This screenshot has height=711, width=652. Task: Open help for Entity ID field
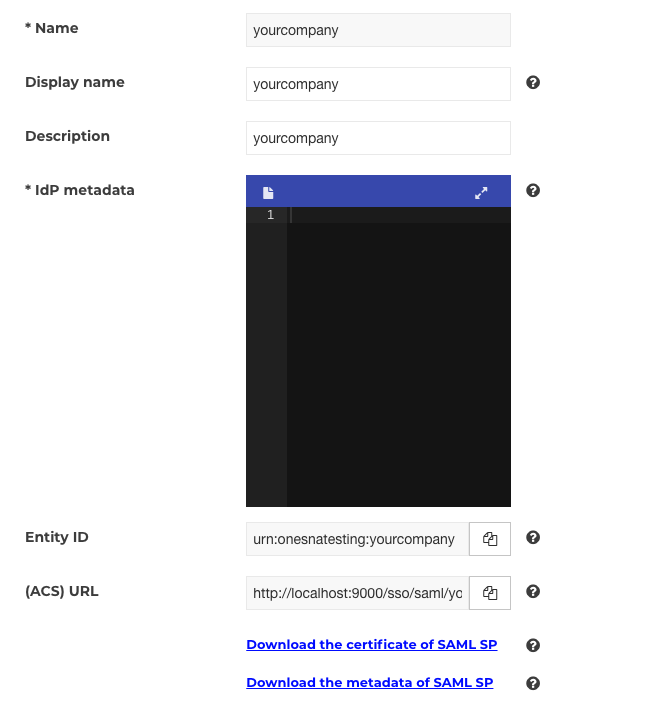coord(533,537)
